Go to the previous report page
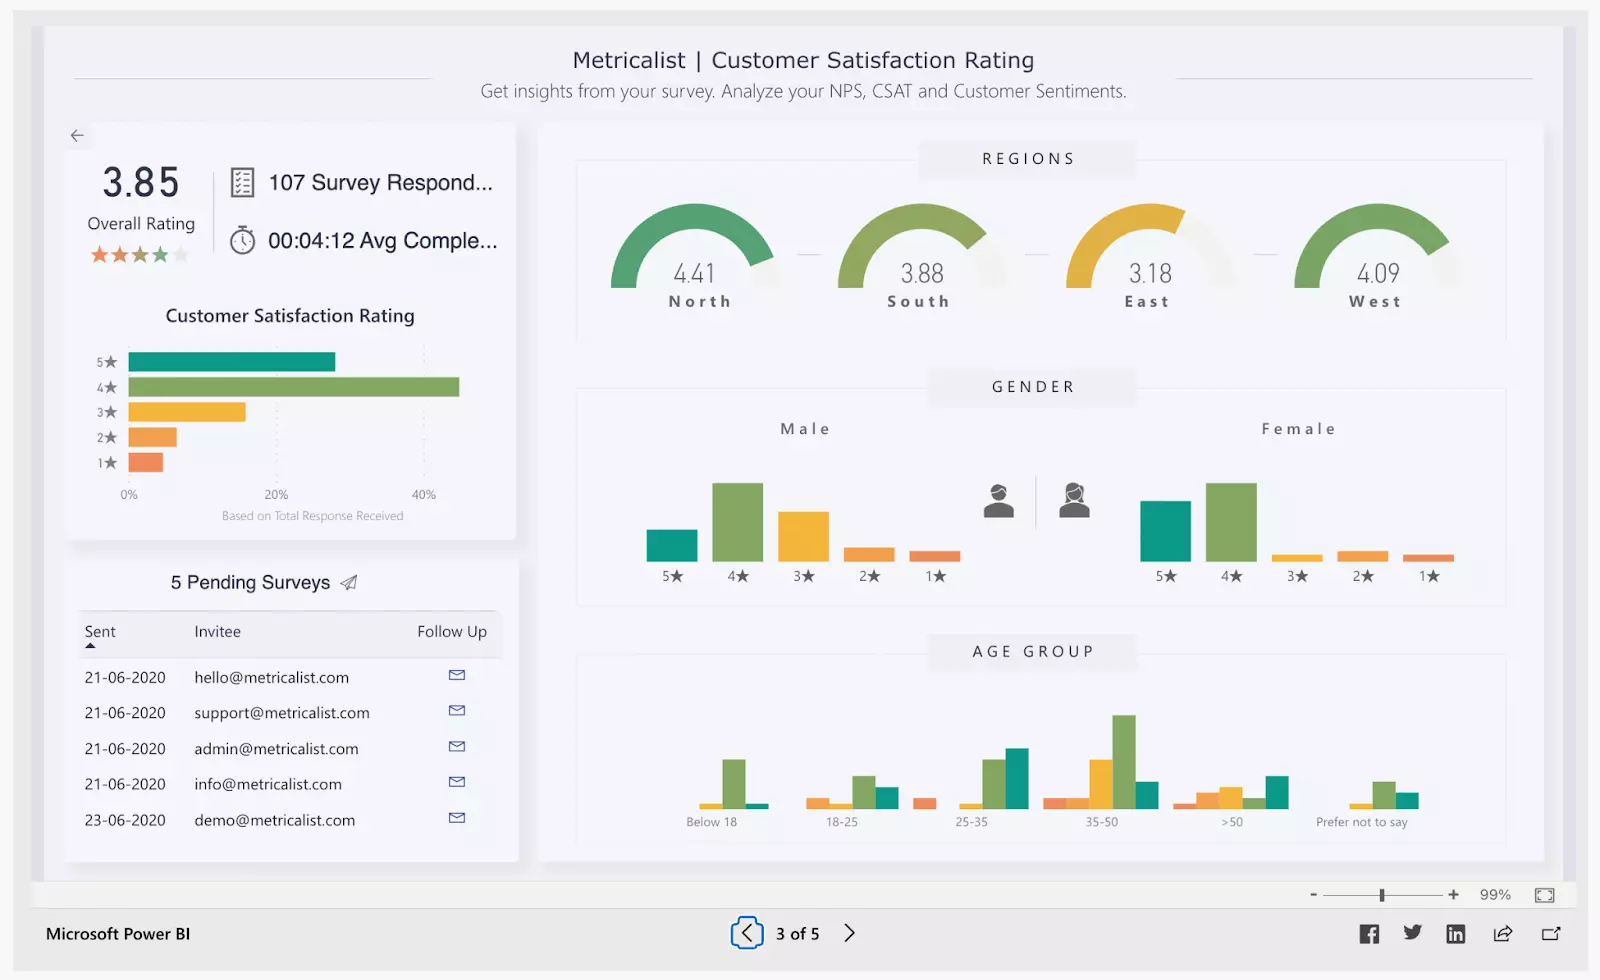 click(x=747, y=933)
